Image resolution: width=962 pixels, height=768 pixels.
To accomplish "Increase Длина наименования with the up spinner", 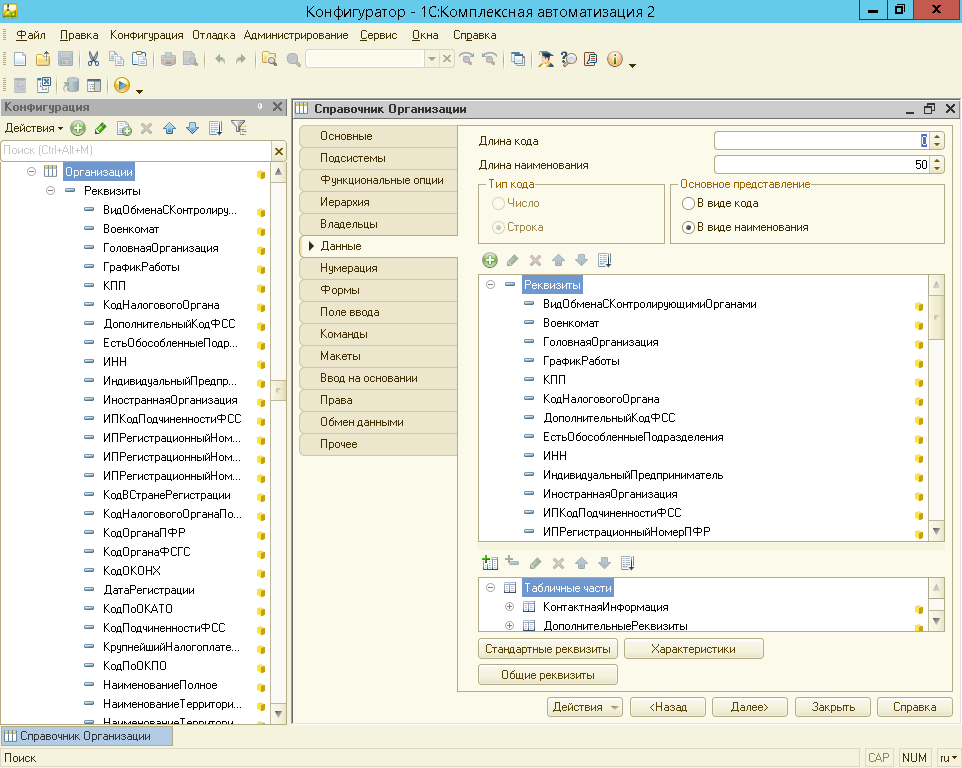I will [937, 161].
